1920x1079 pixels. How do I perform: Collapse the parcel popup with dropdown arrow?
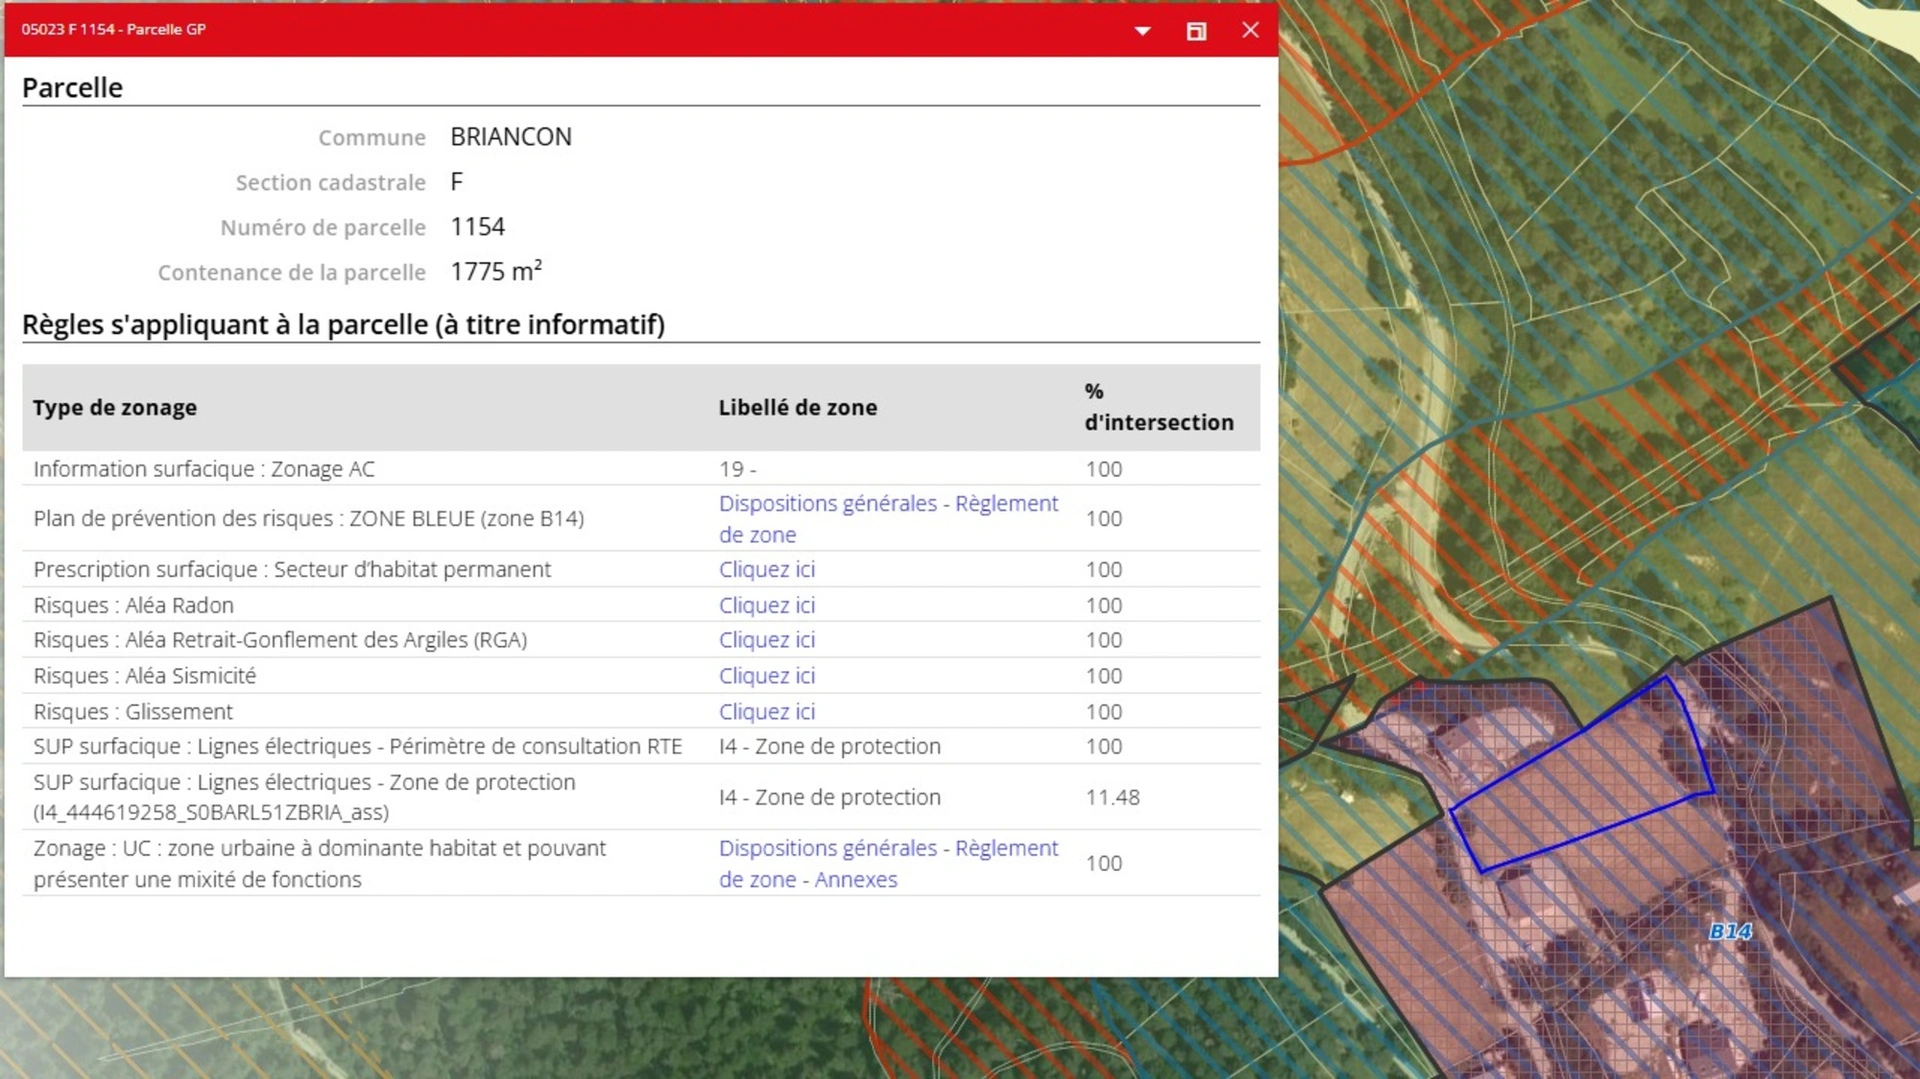pyautogui.click(x=1142, y=31)
